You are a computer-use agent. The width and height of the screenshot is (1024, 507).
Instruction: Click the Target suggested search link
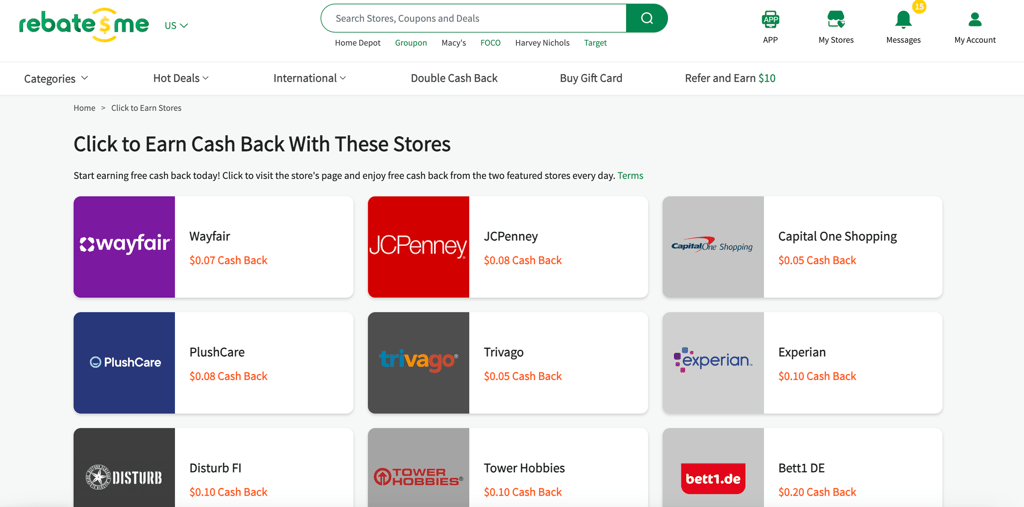pyautogui.click(x=596, y=43)
